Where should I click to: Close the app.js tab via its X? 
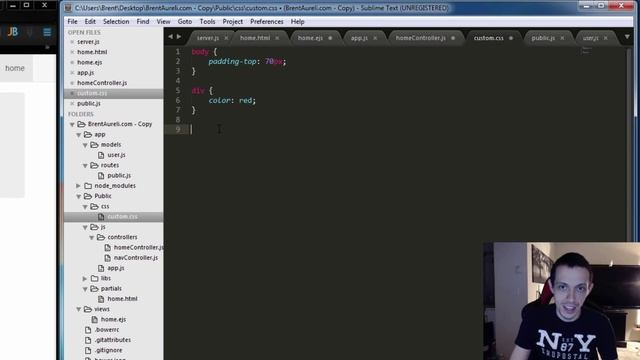[375, 38]
